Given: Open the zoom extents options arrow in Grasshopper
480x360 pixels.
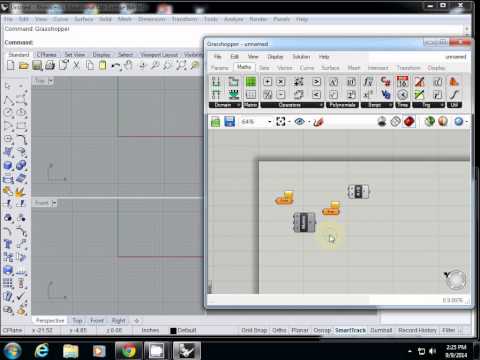Looking at the screenshot, I should [x=289, y=122].
